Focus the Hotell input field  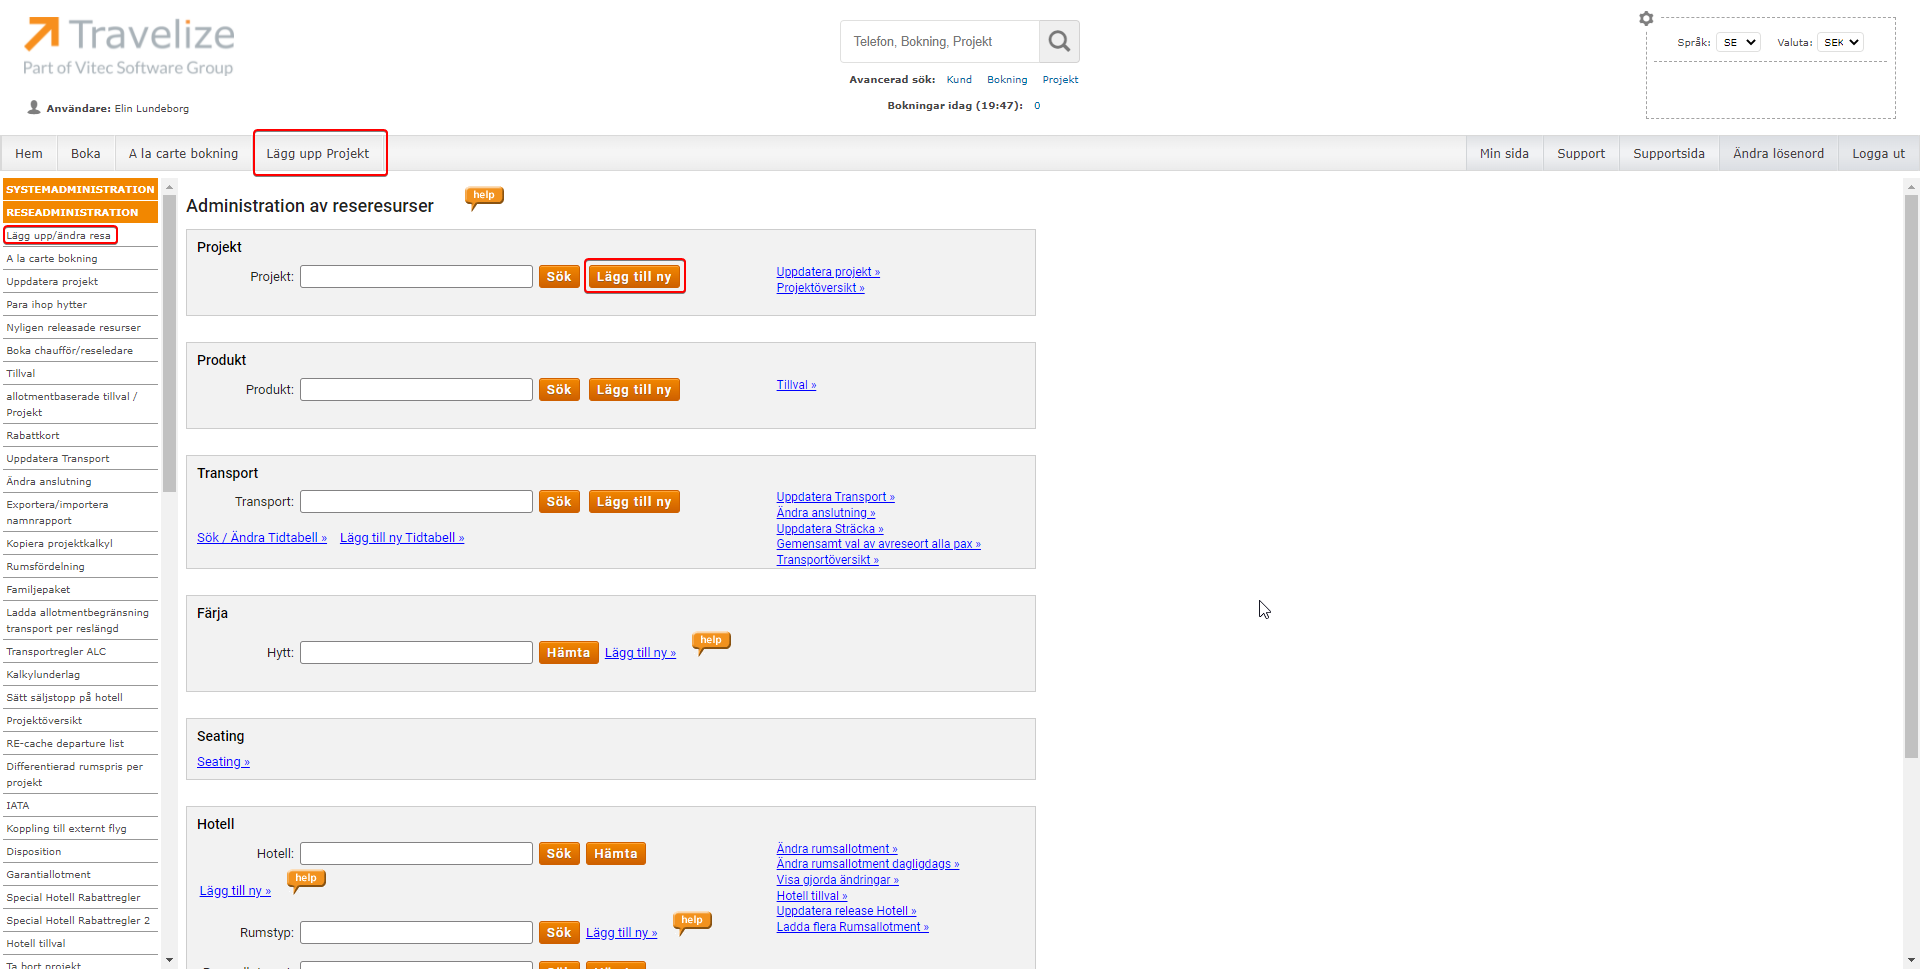(x=416, y=854)
